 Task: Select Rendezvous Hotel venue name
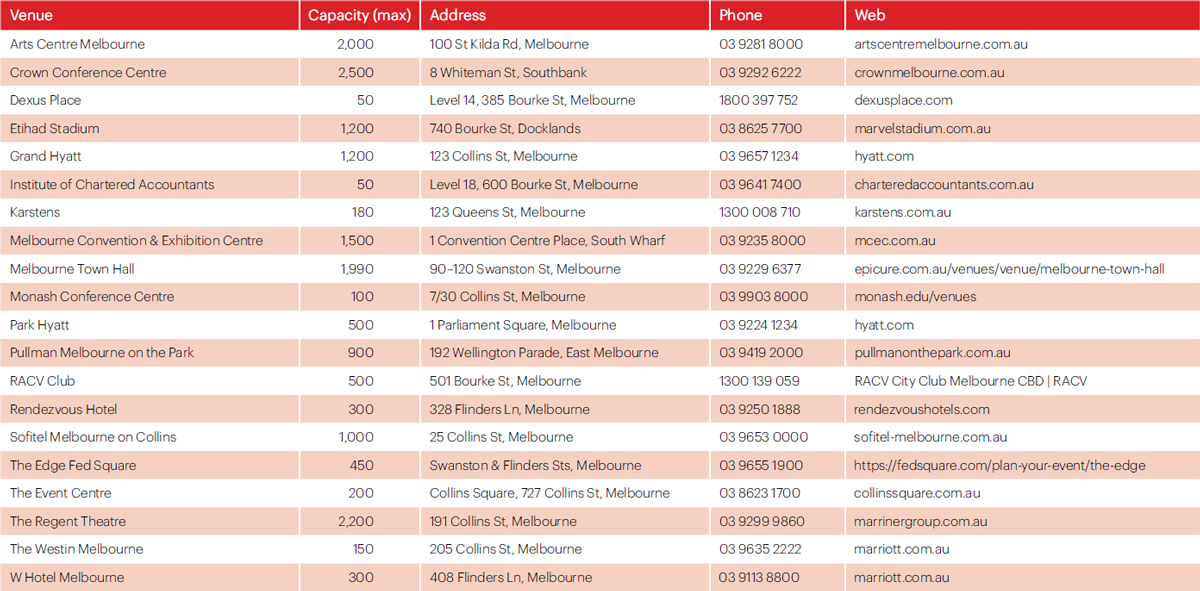tap(64, 409)
